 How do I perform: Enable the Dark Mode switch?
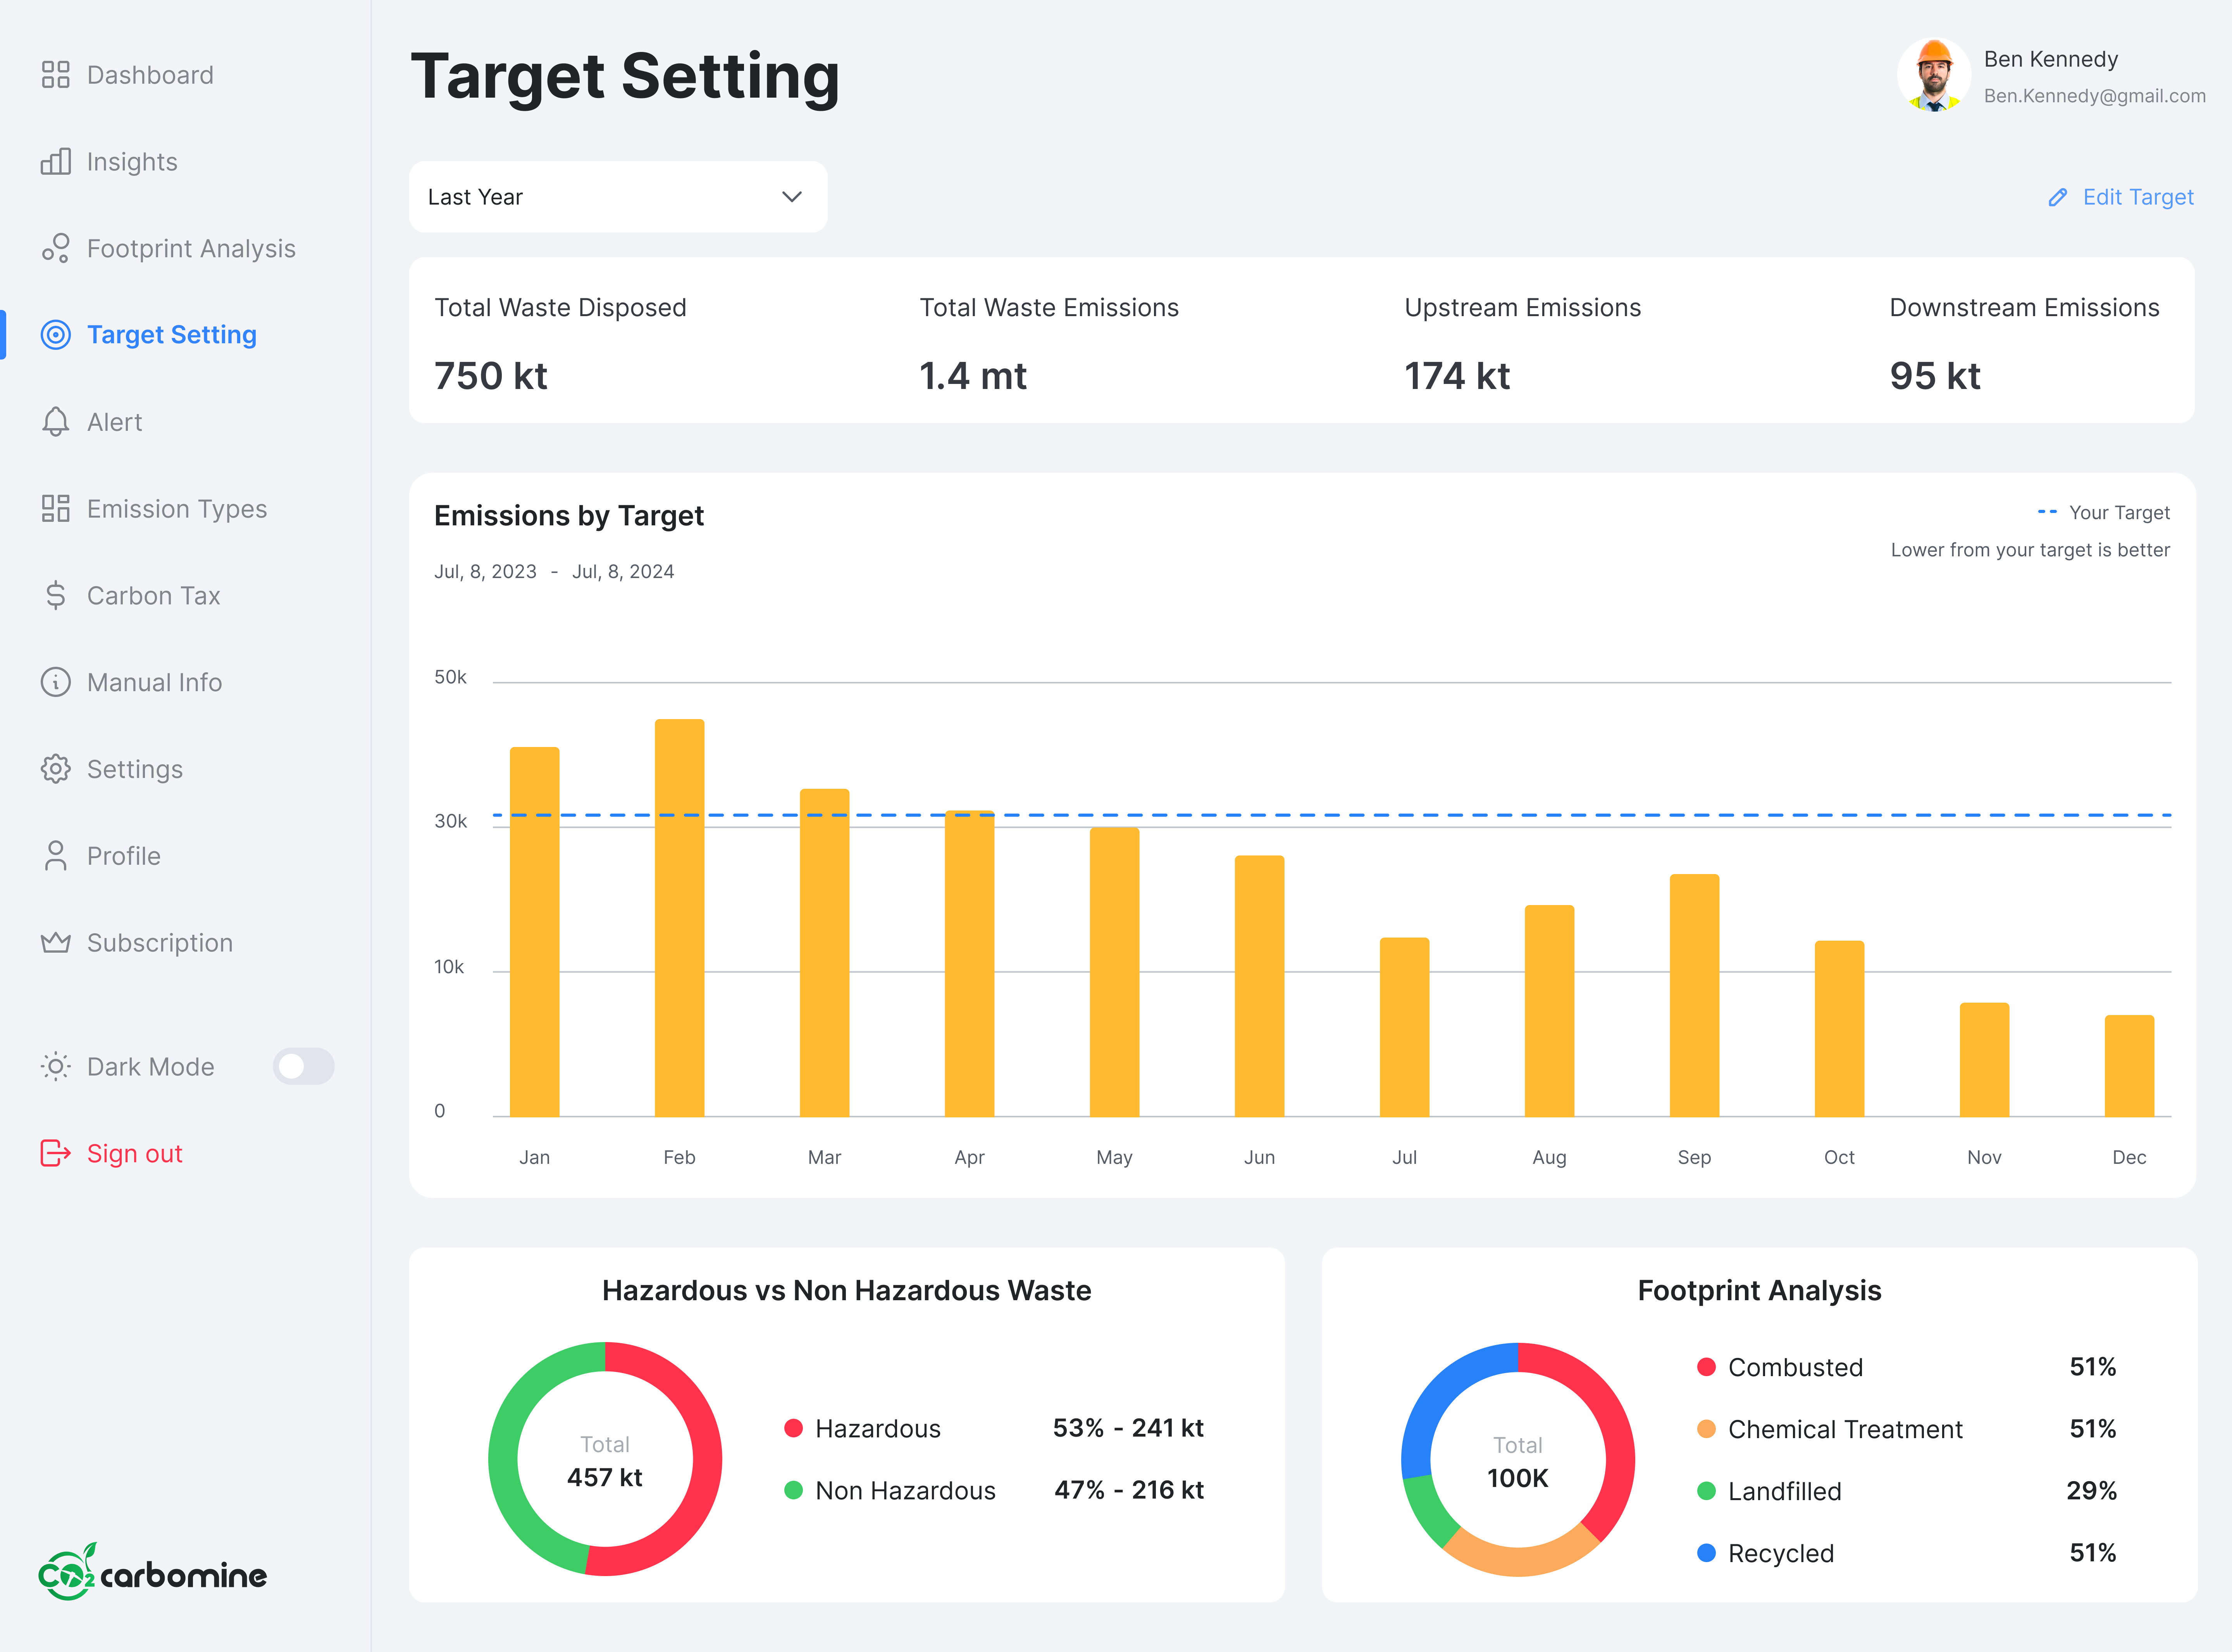(303, 1066)
